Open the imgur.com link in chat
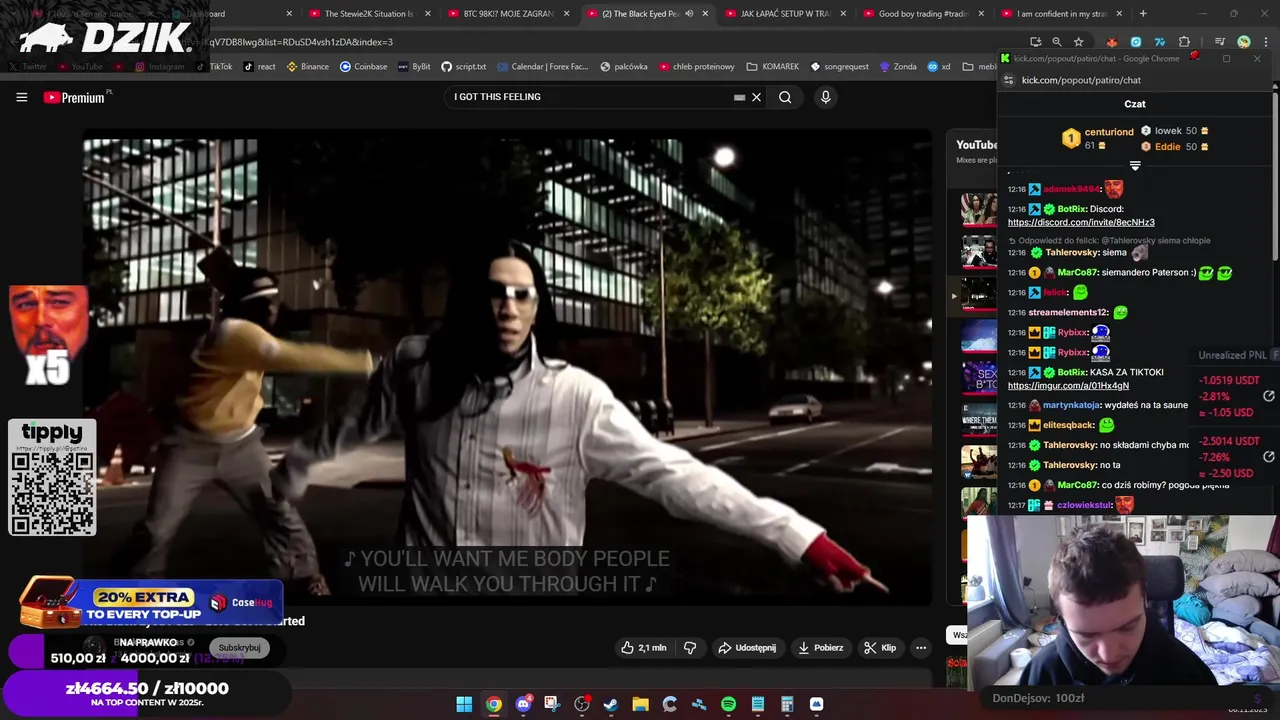The height and width of the screenshot is (720, 1280). pos(1068,386)
